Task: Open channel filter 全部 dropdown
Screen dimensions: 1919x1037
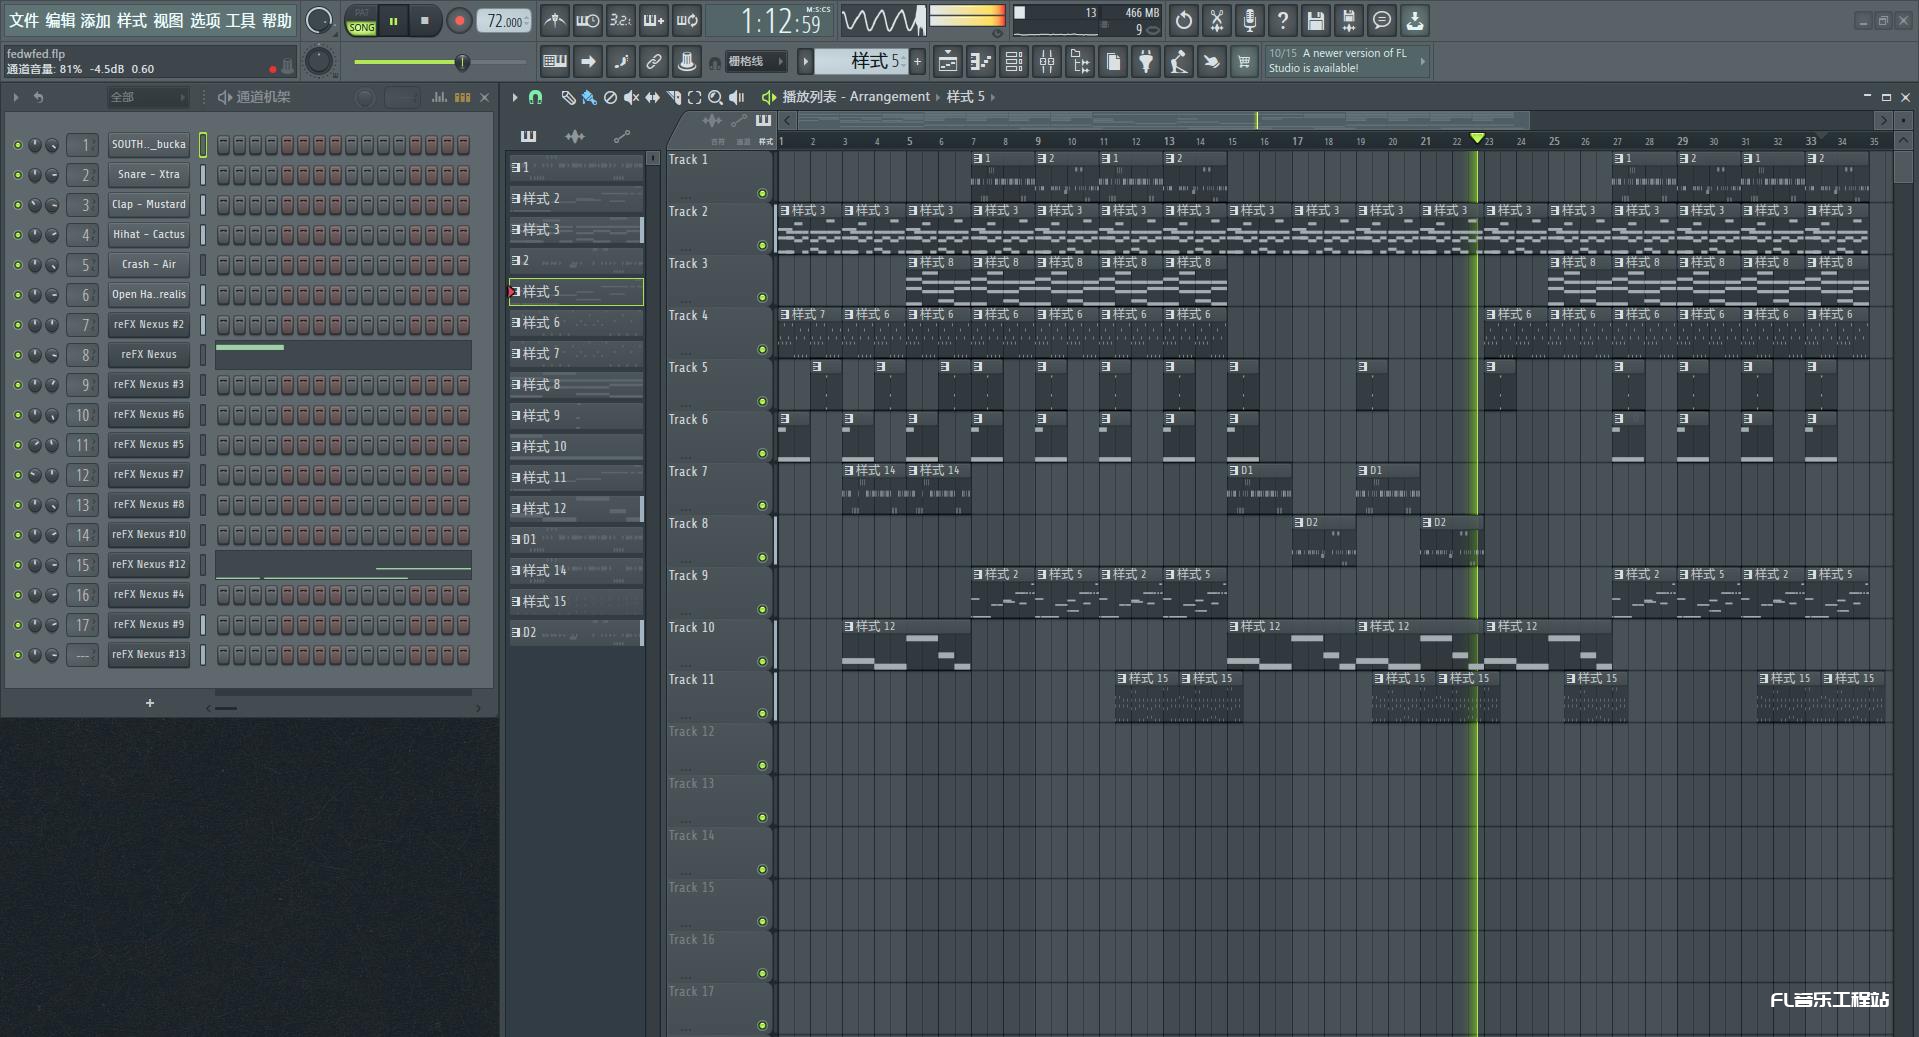Action: [147, 97]
